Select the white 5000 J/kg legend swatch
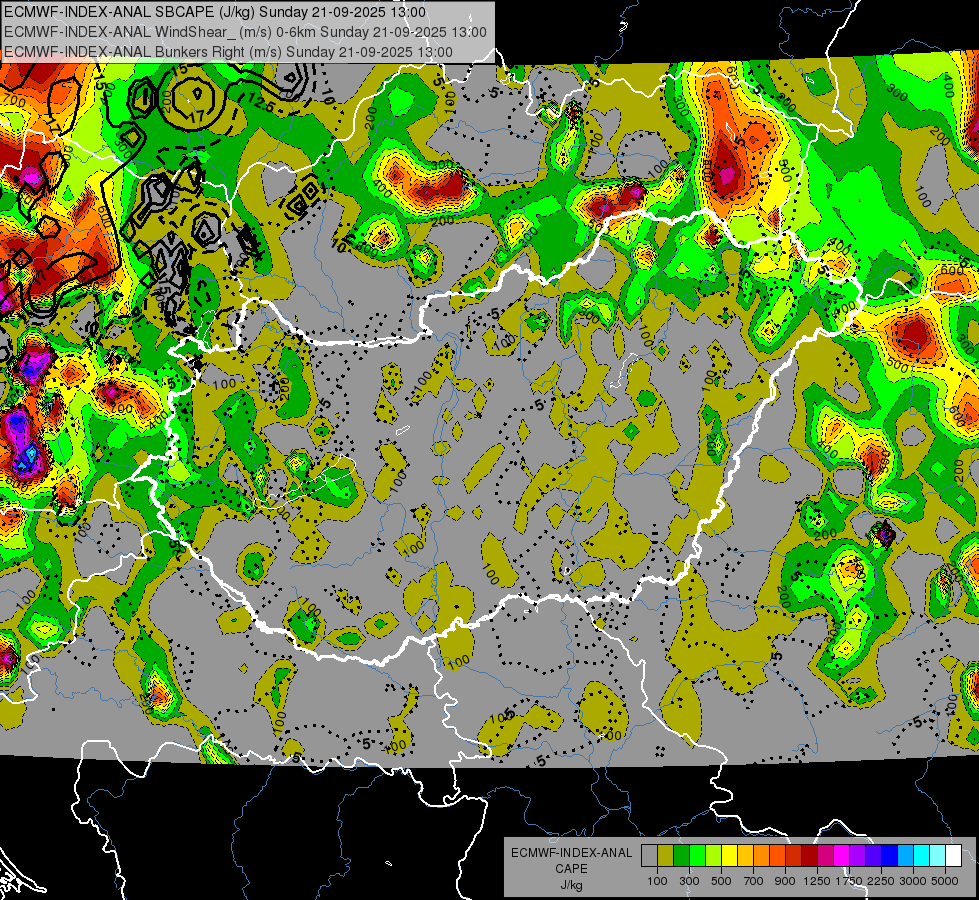The height and width of the screenshot is (900, 979). tap(953, 856)
